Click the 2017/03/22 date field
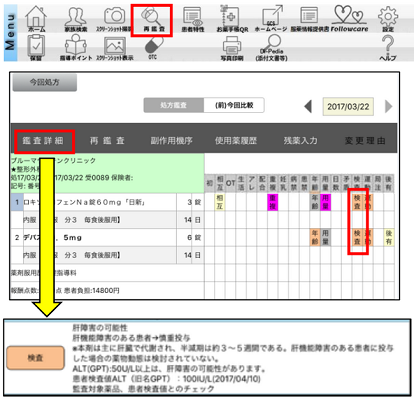414x400 pixels. point(348,107)
